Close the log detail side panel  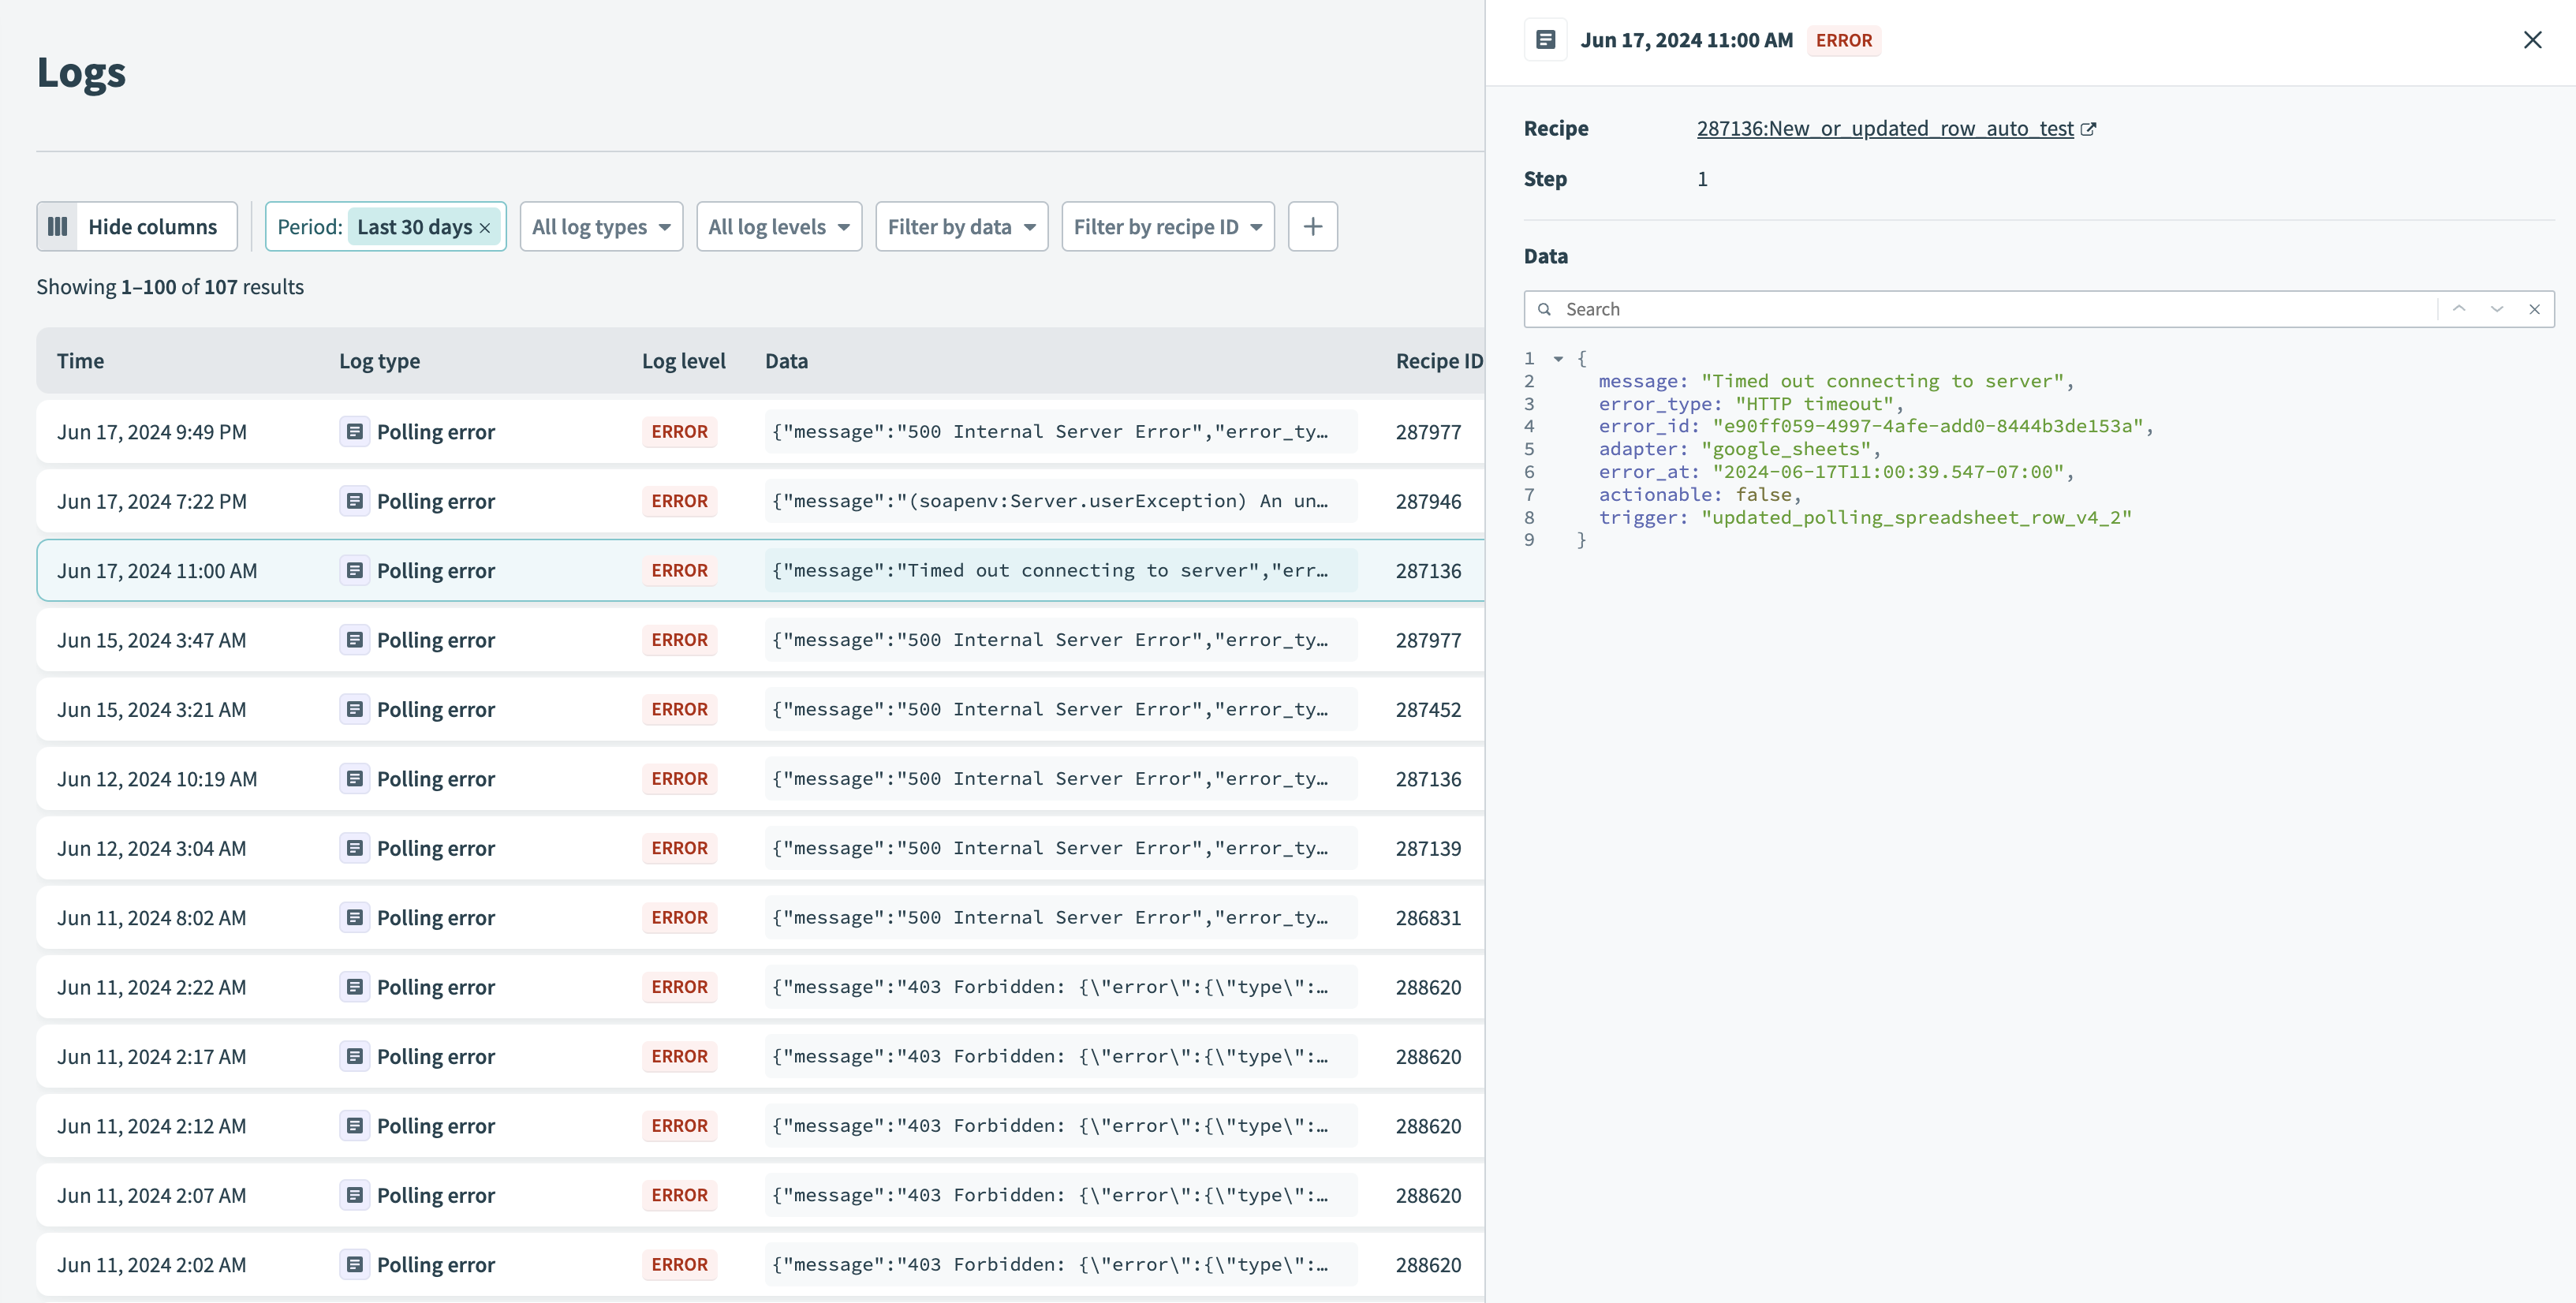[x=2532, y=40]
